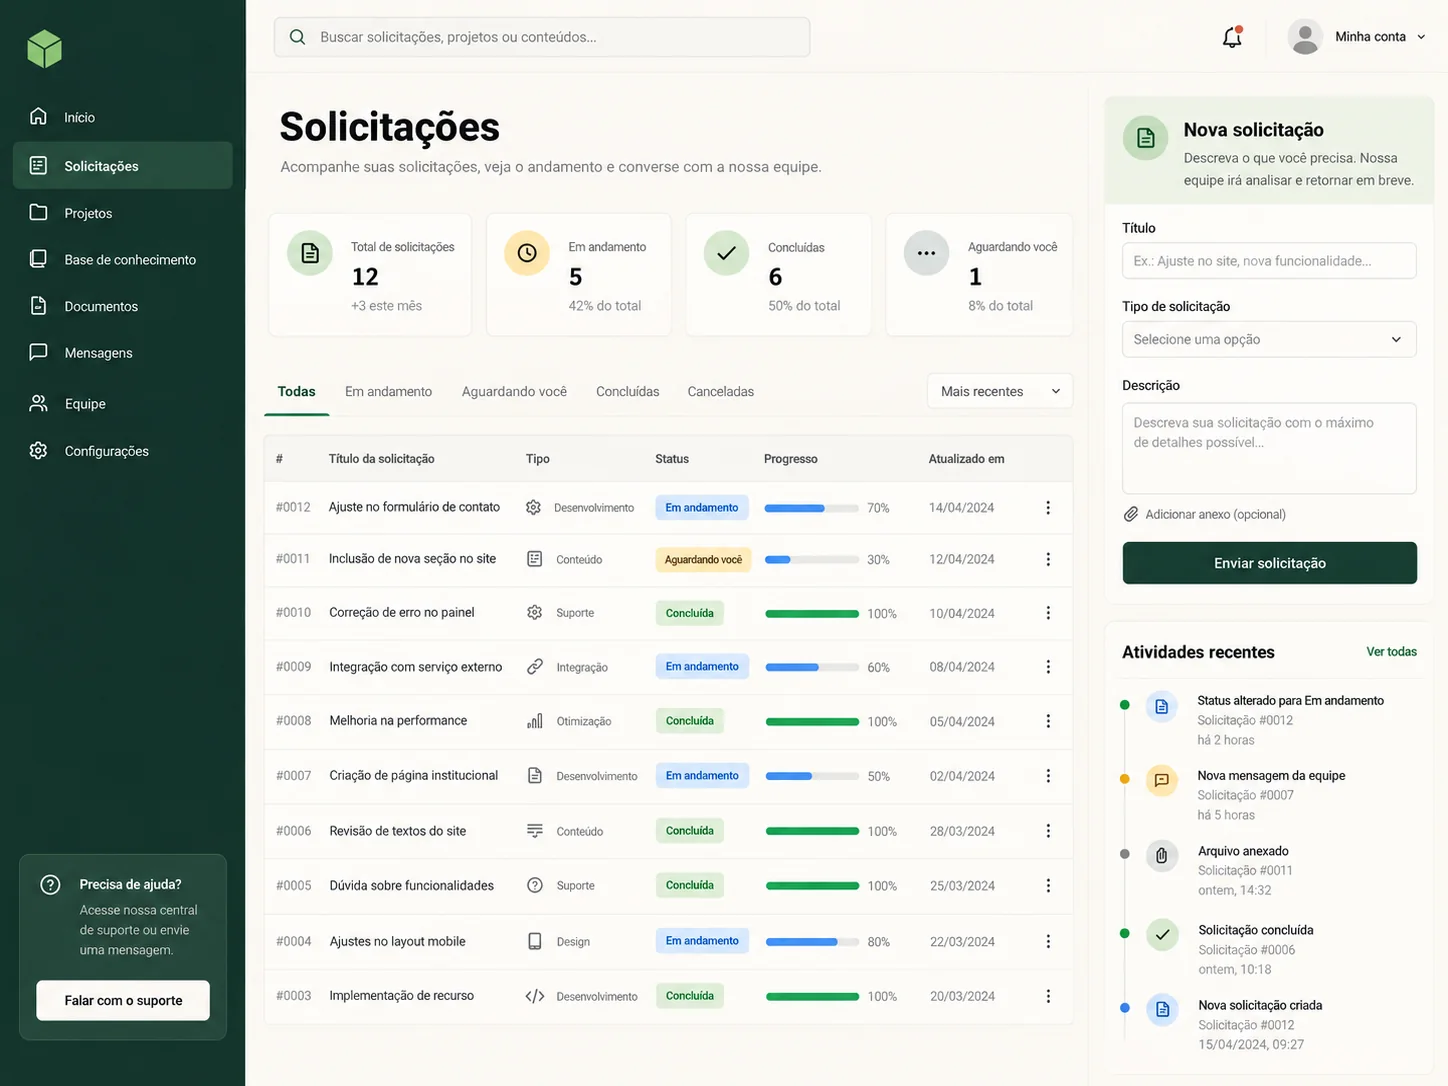Click the Enviar solicitação button
The image size is (1448, 1086).
(1269, 563)
